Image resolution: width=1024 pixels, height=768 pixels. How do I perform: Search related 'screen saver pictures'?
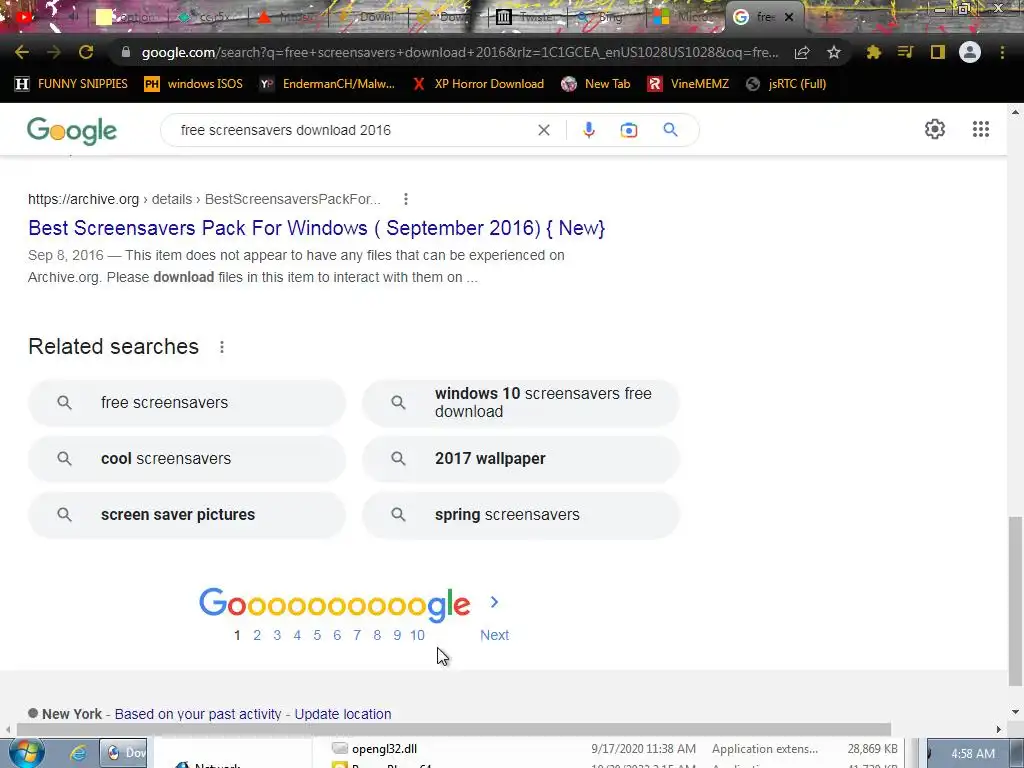tap(187, 515)
